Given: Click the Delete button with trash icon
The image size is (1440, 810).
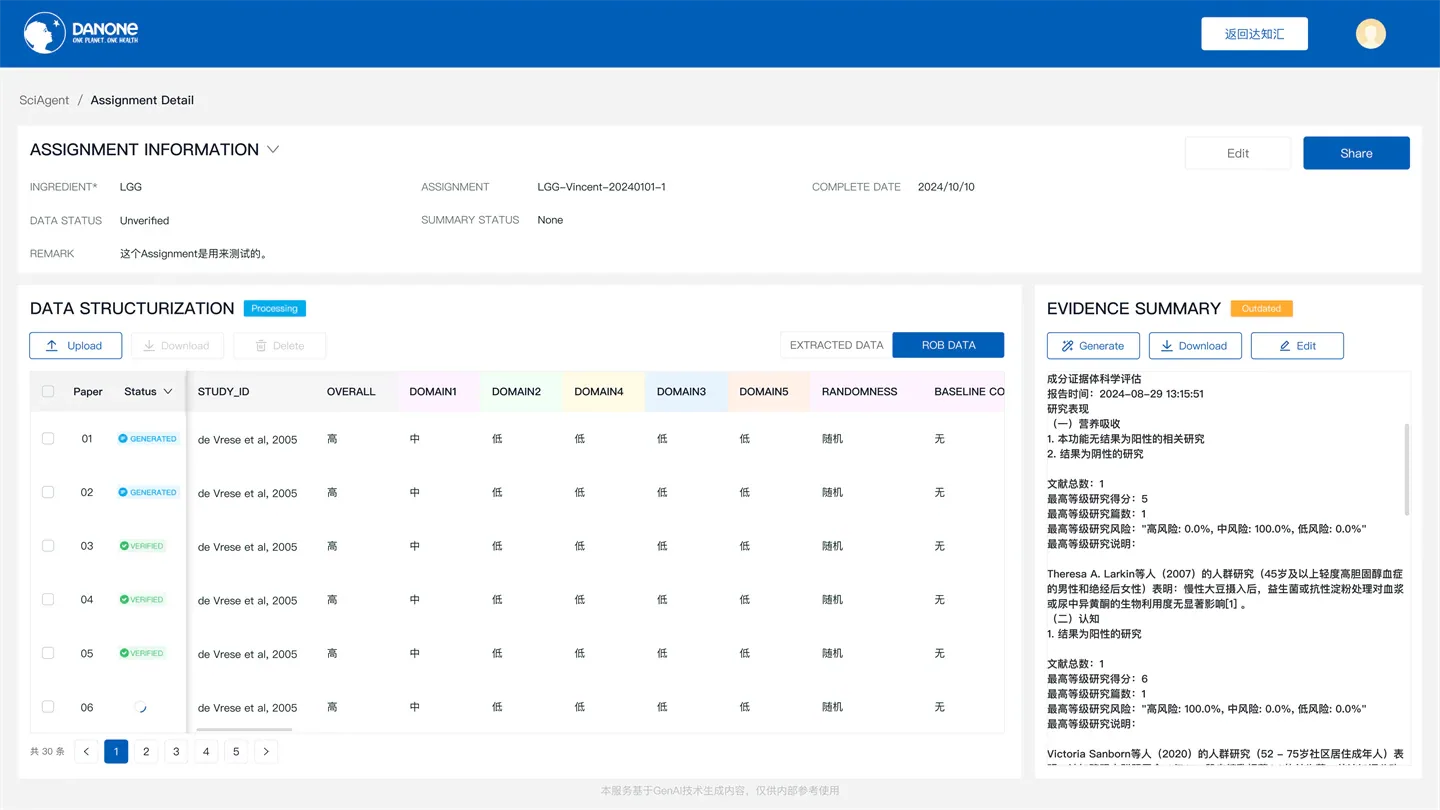Looking at the screenshot, I should pos(279,346).
